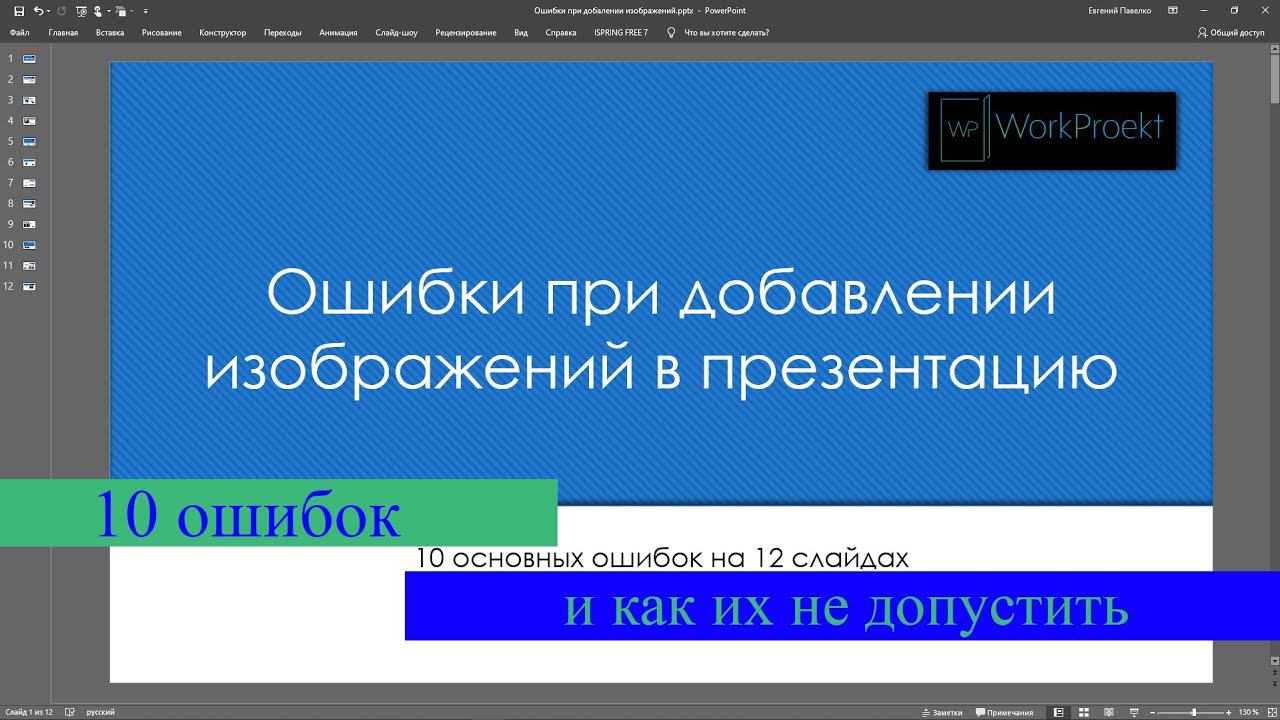Toggle the touch/mouse mode icon
This screenshot has width=1280, height=720.
[x=98, y=11]
